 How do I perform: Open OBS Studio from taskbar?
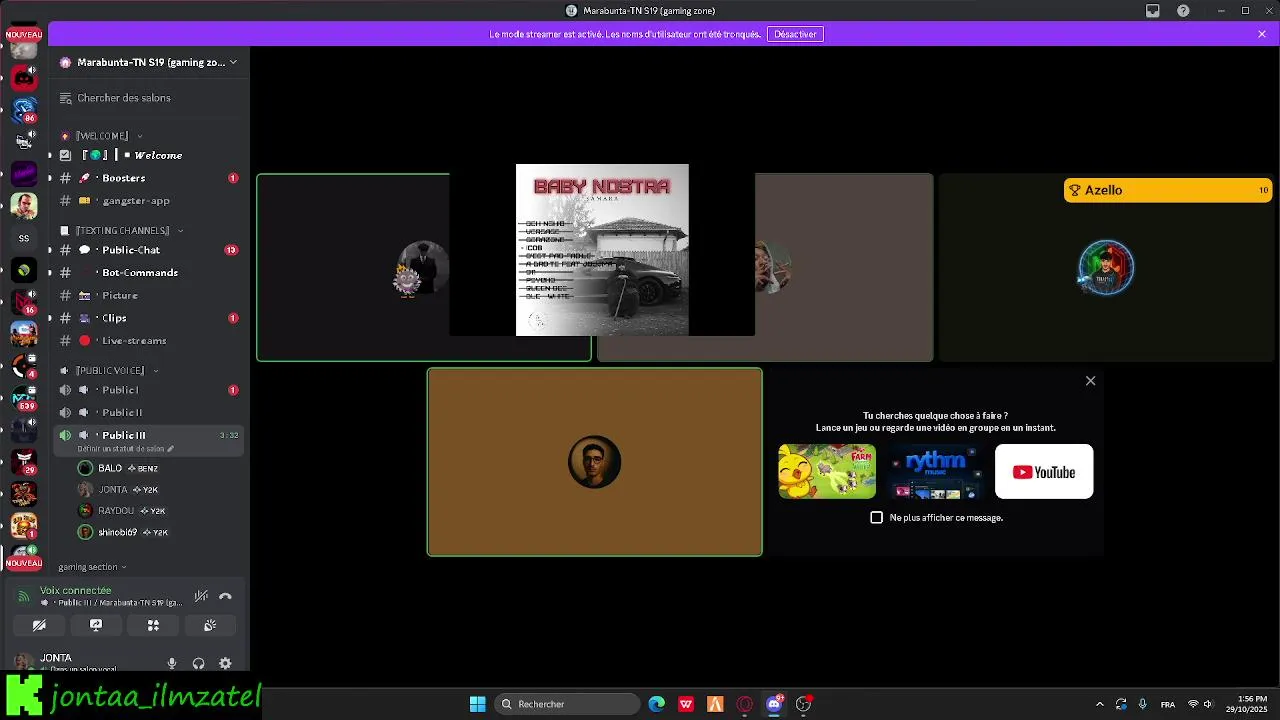[803, 704]
